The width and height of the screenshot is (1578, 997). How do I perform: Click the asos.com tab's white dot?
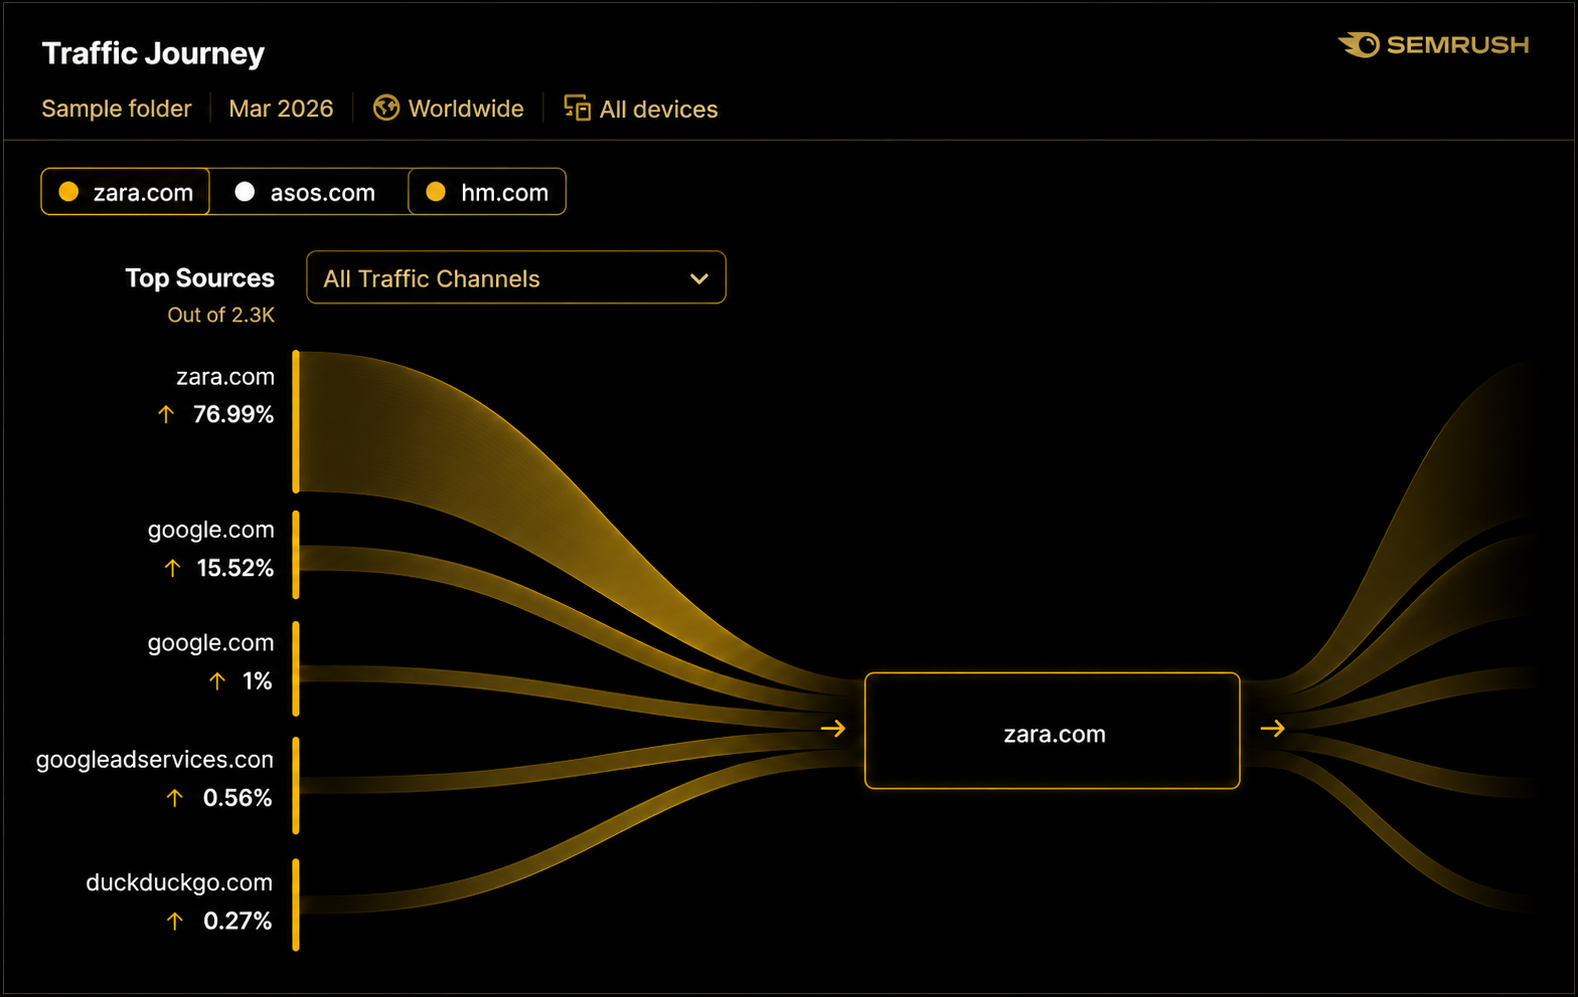245,192
